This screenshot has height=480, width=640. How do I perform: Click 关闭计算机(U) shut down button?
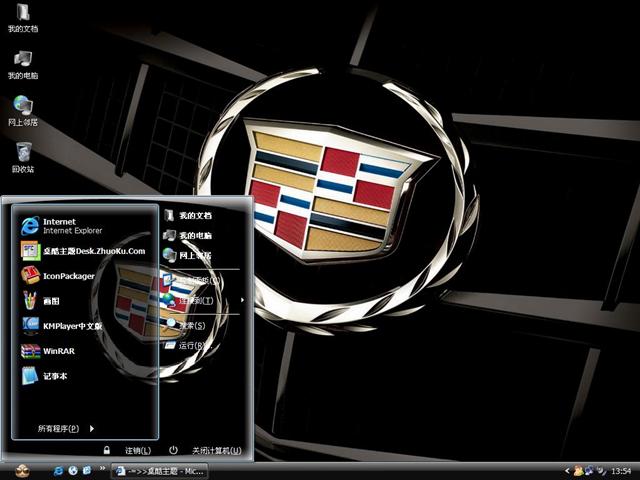click(x=205, y=450)
